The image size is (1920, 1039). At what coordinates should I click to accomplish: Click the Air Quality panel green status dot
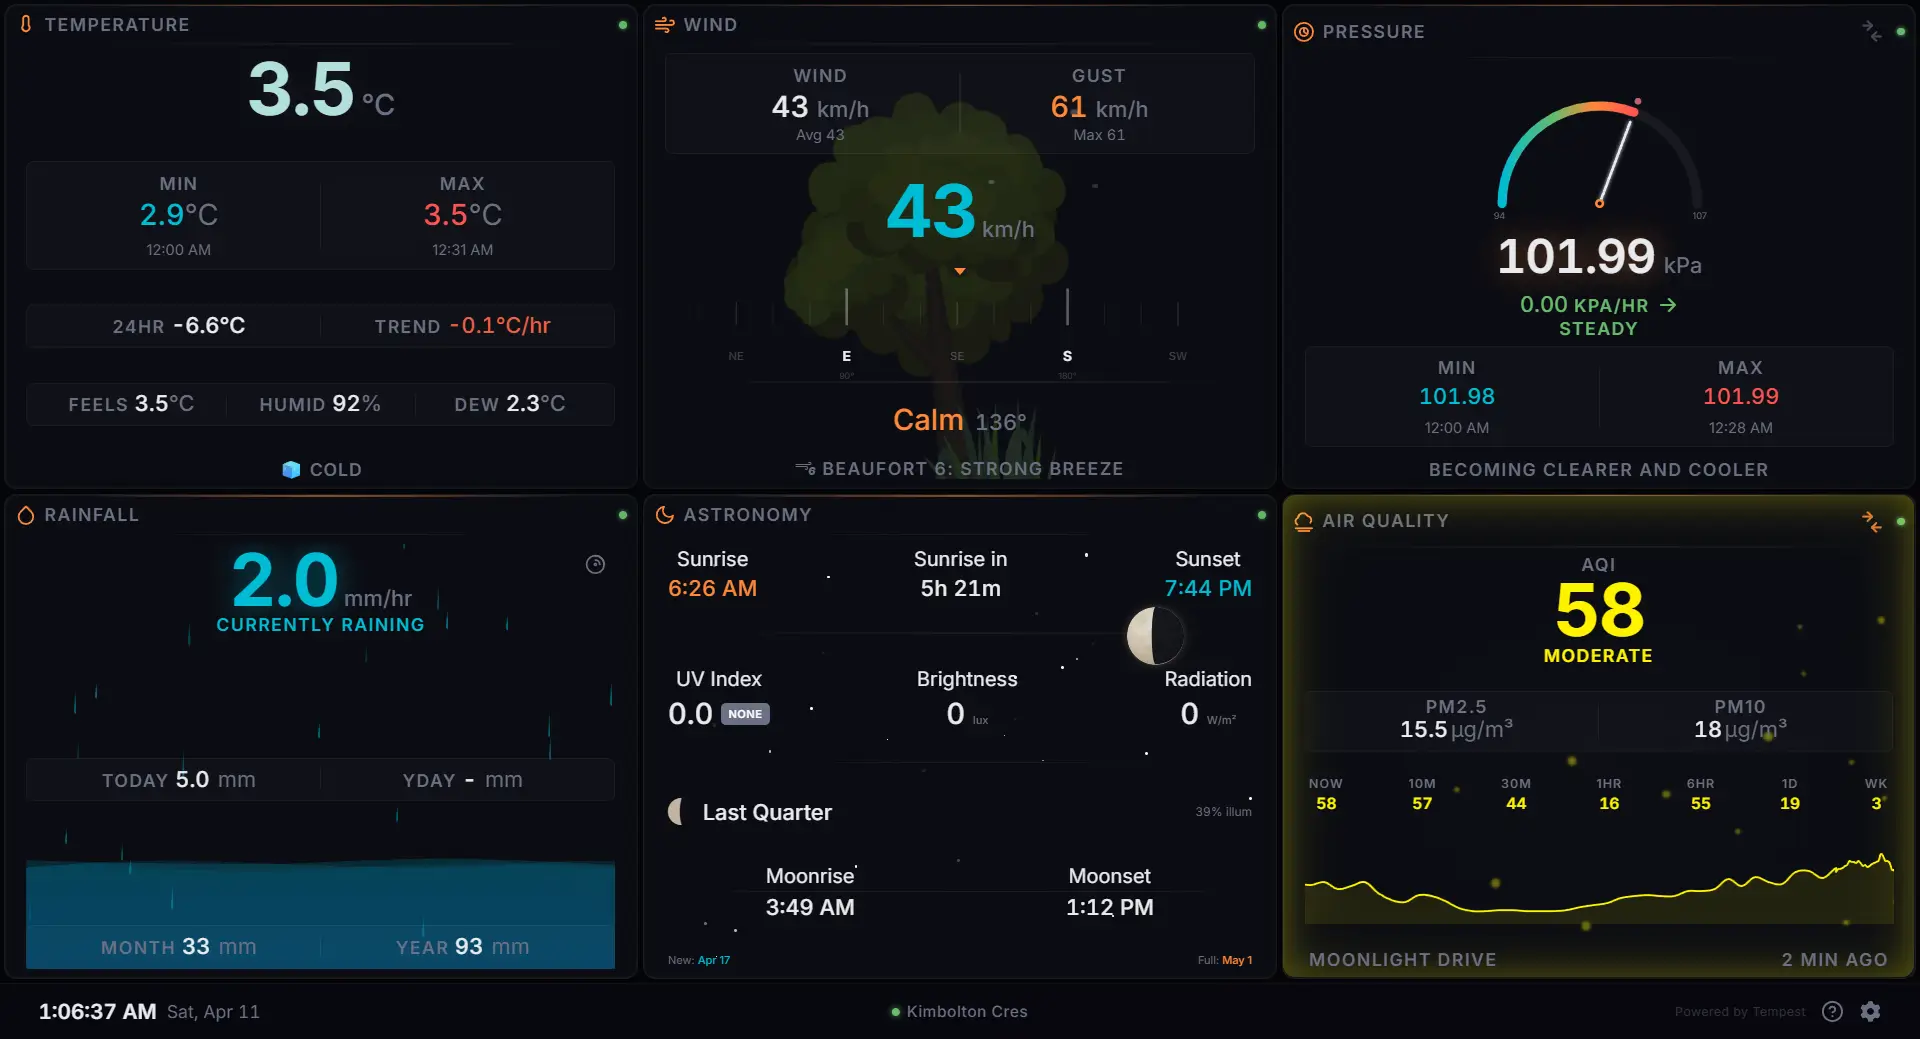click(1900, 521)
